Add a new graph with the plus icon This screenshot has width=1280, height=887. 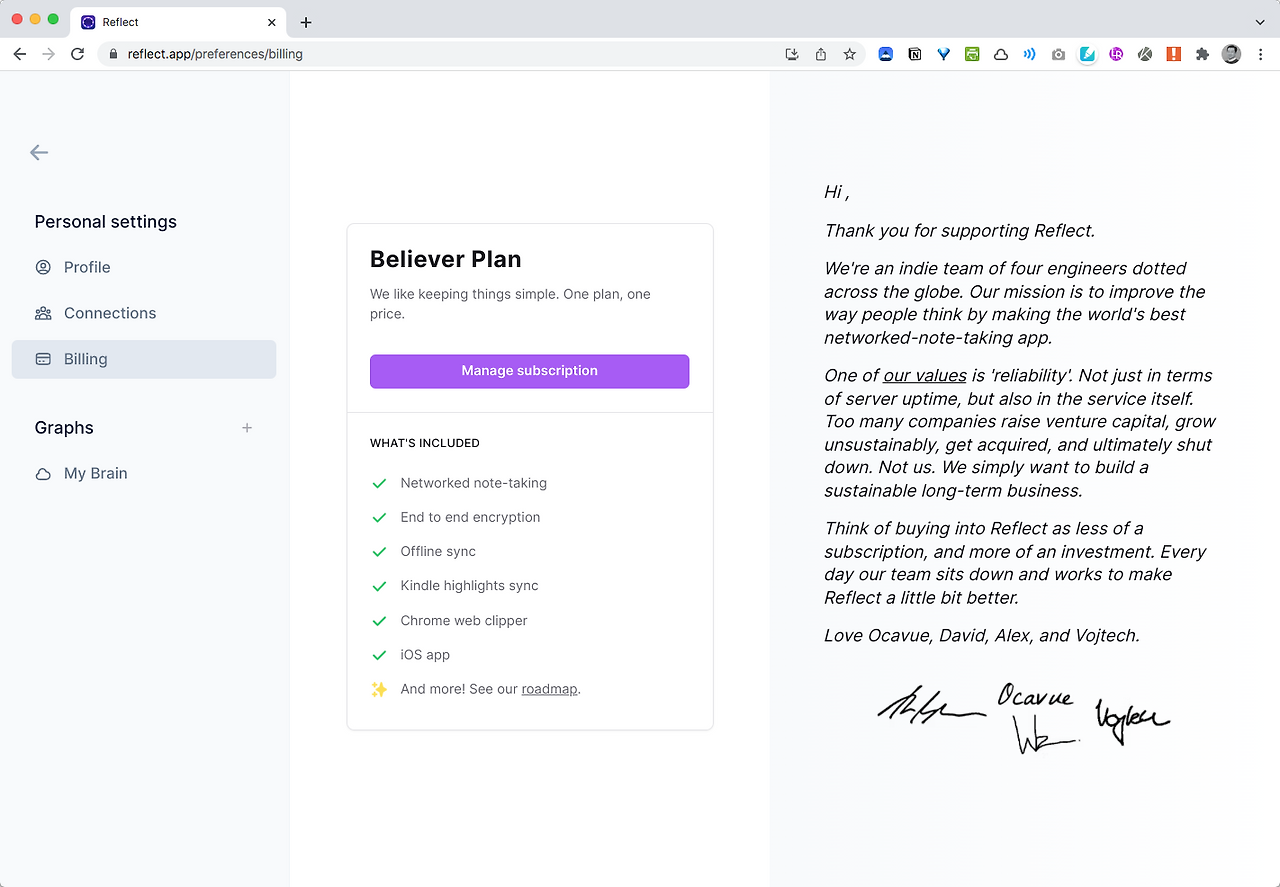pos(247,428)
